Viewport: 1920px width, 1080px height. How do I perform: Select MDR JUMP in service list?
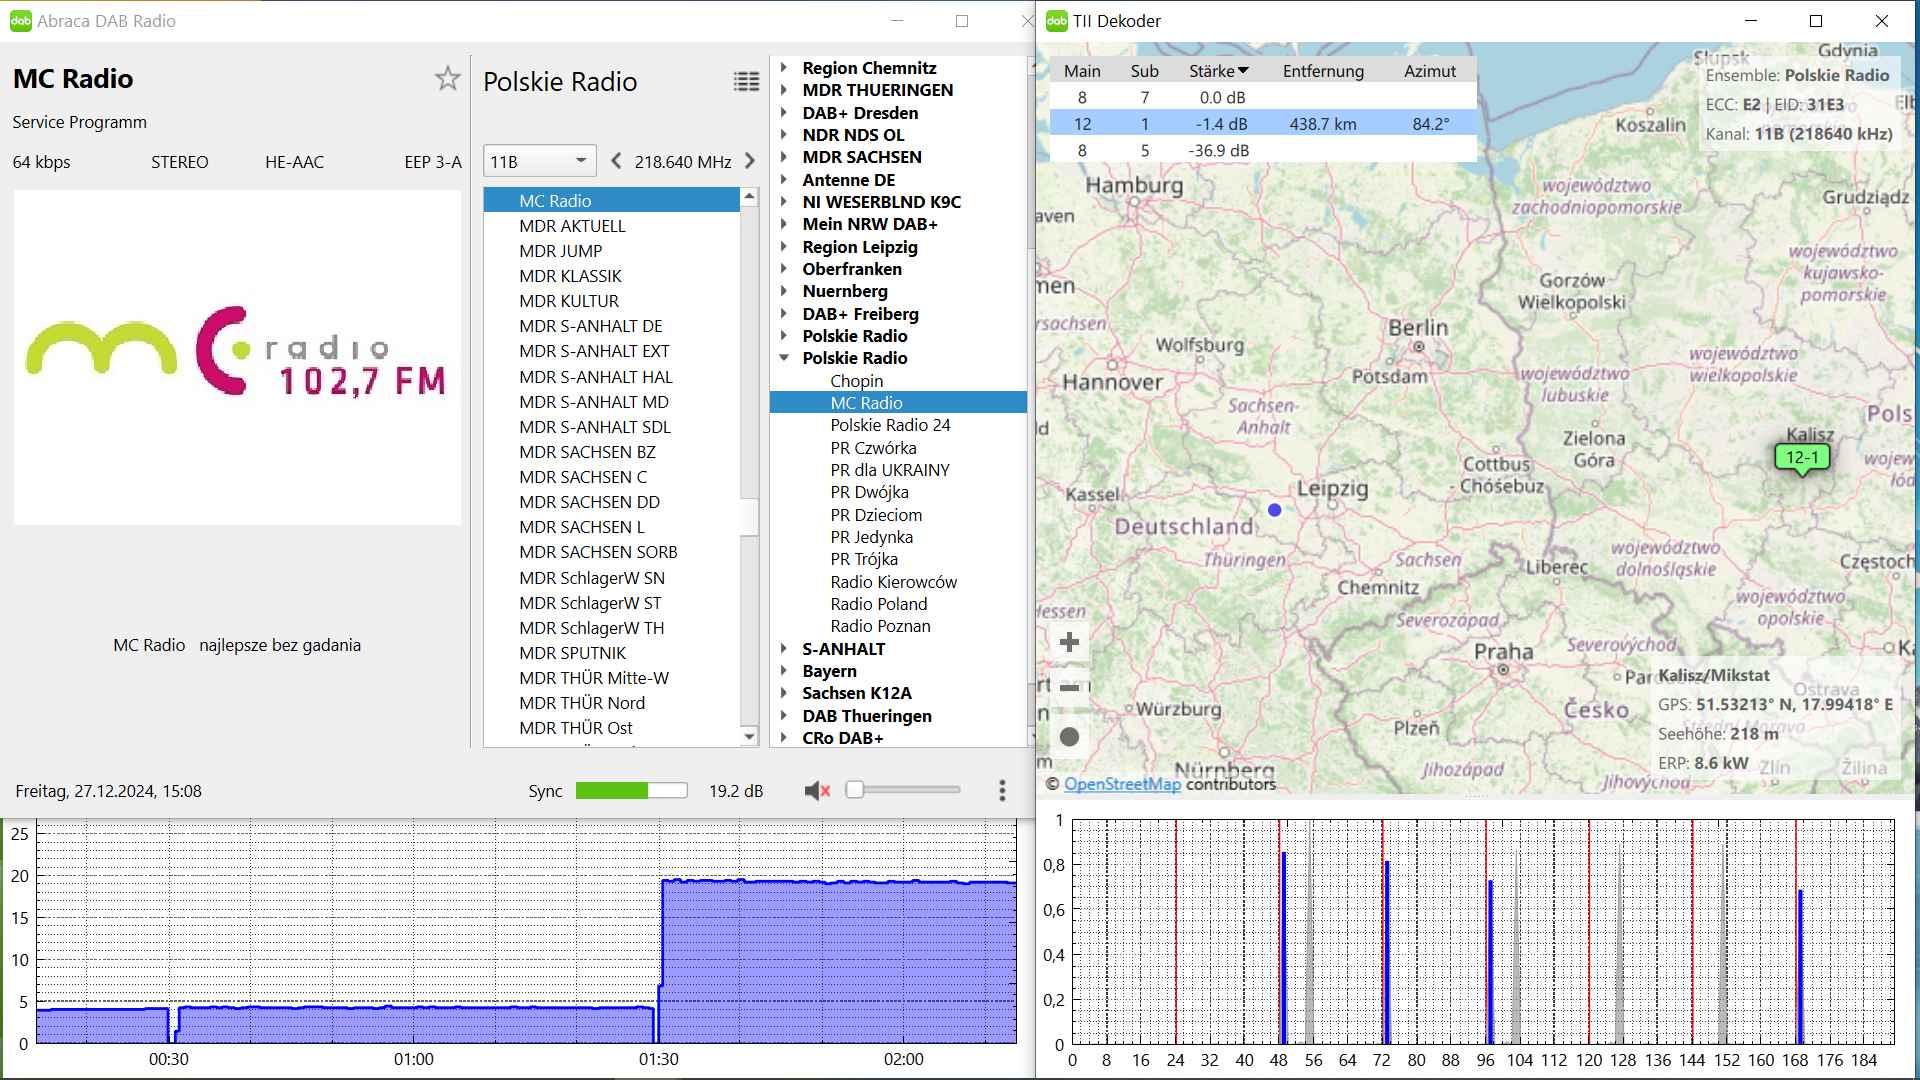(x=561, y=251)
